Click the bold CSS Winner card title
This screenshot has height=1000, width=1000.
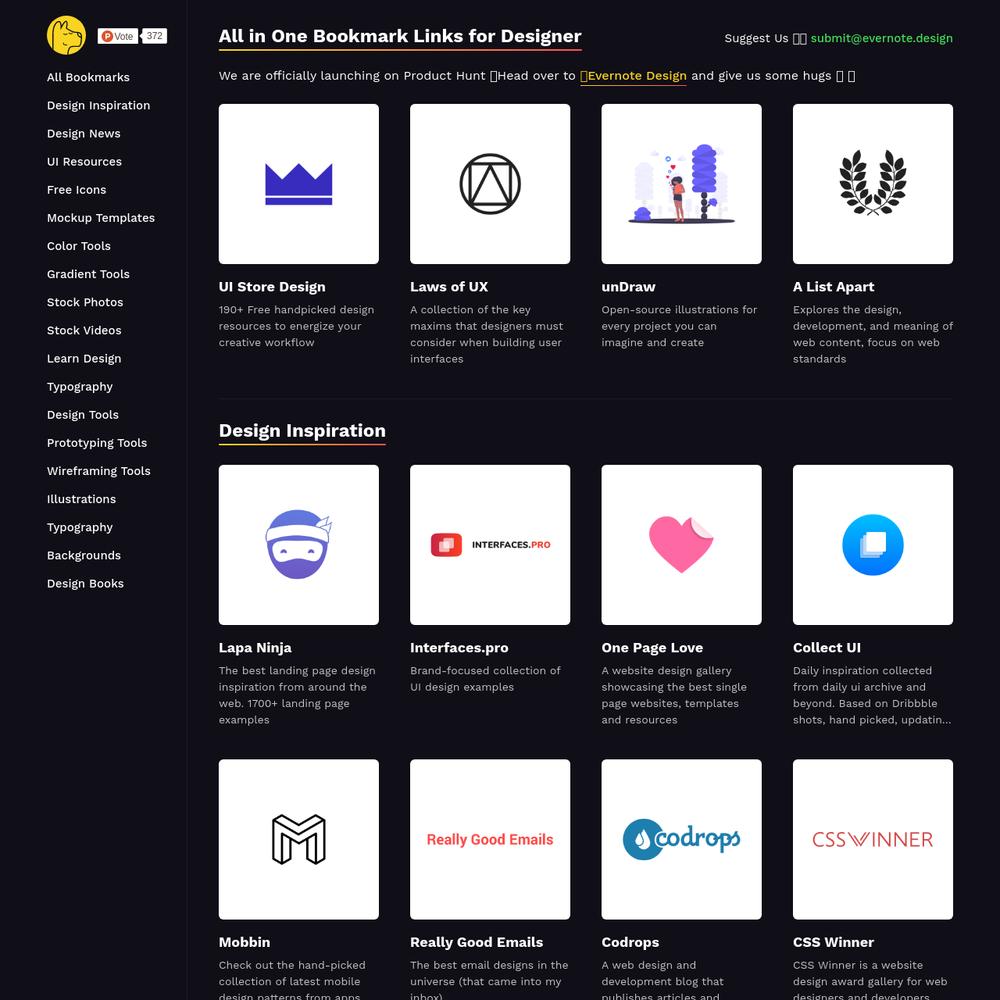834,943
